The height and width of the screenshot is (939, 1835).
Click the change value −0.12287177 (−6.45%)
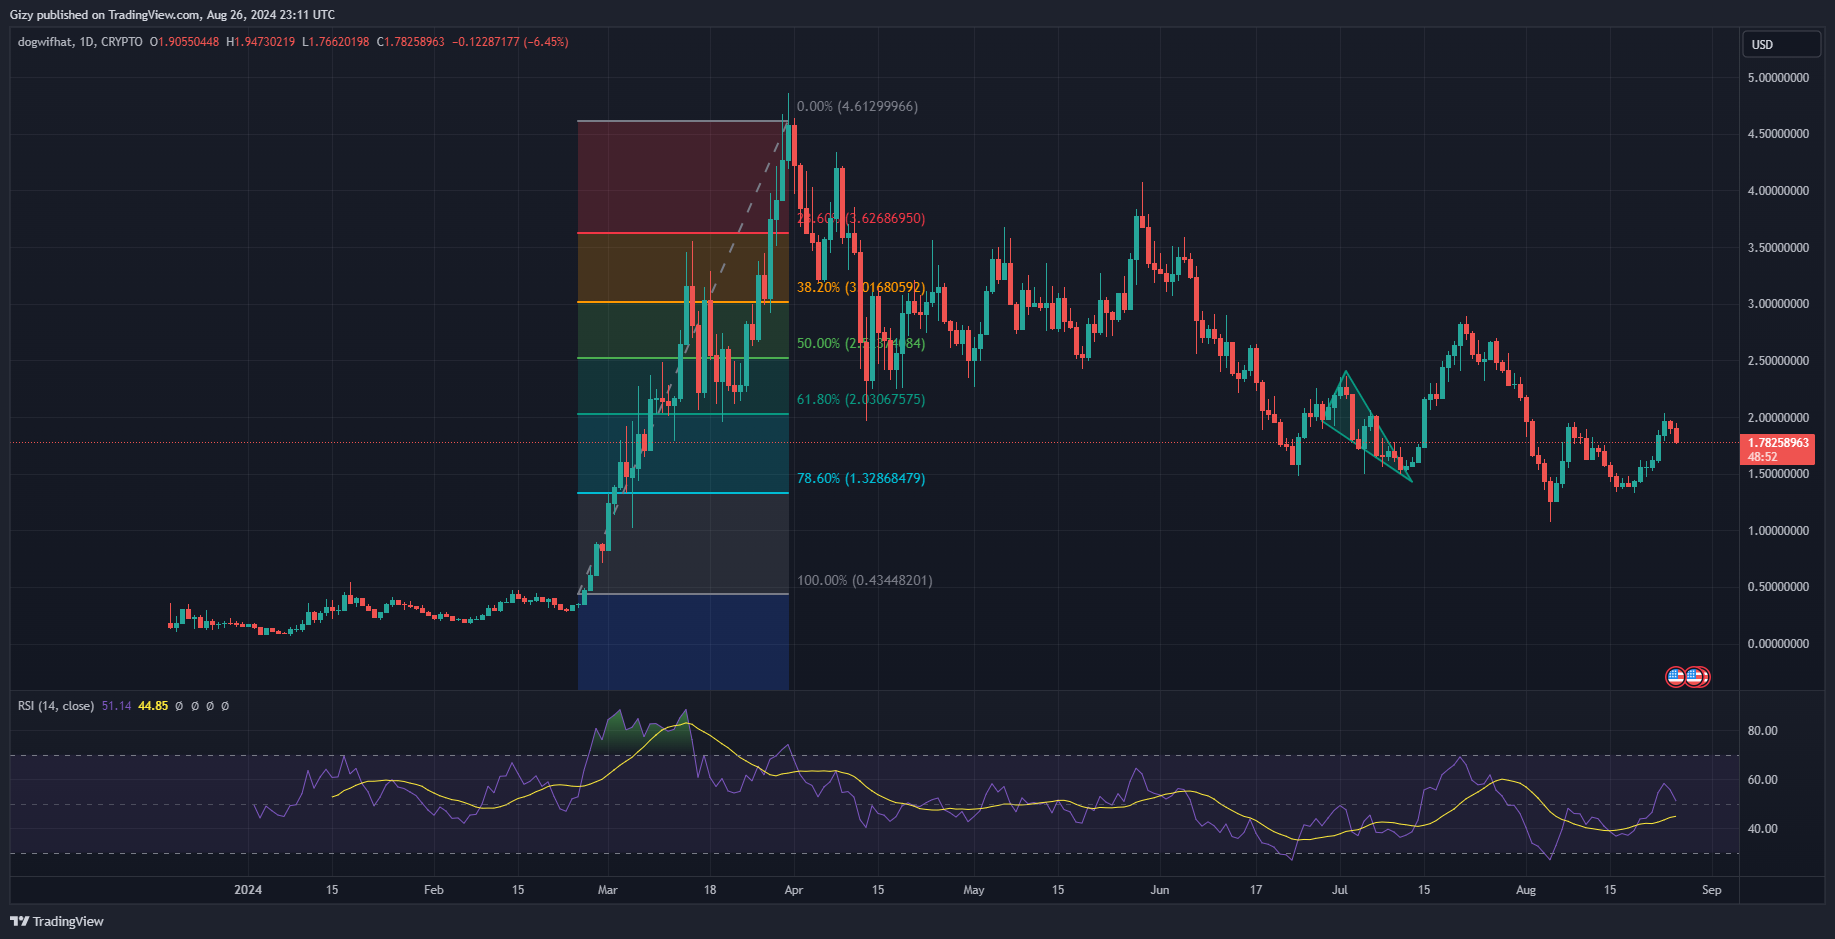[510, 42]
